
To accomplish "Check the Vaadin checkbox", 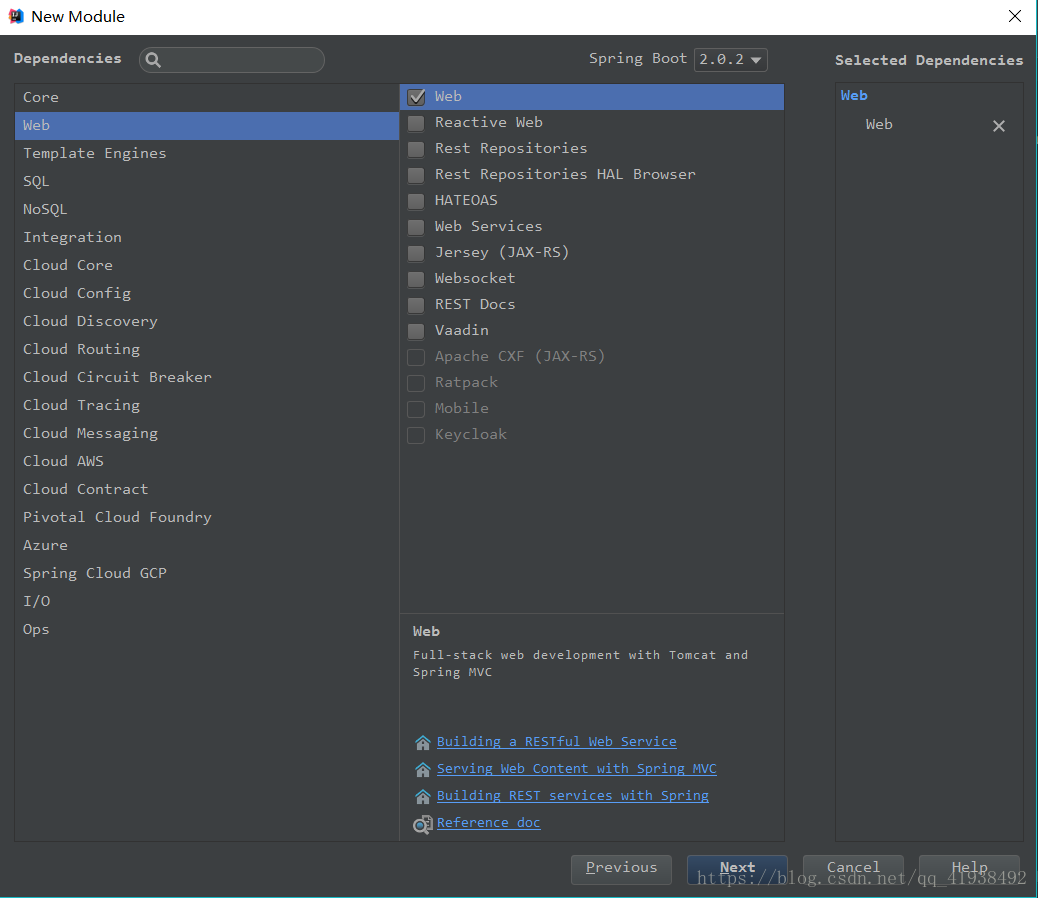I will [x=416, y=331].
